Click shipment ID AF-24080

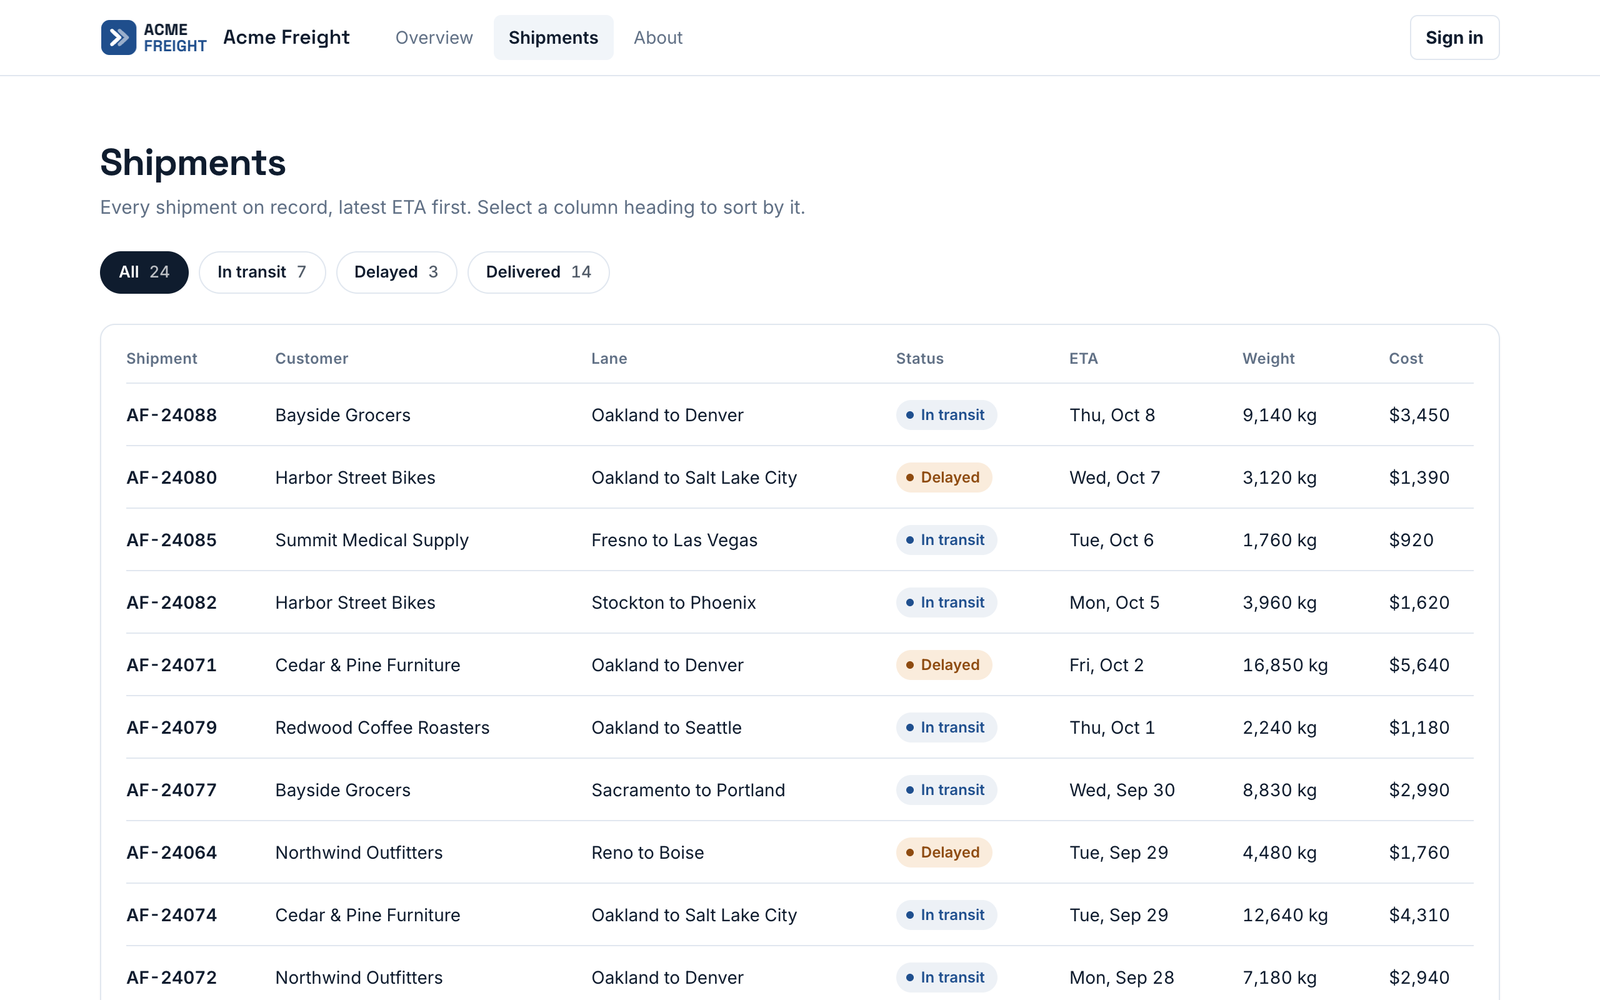coord(171,478)
